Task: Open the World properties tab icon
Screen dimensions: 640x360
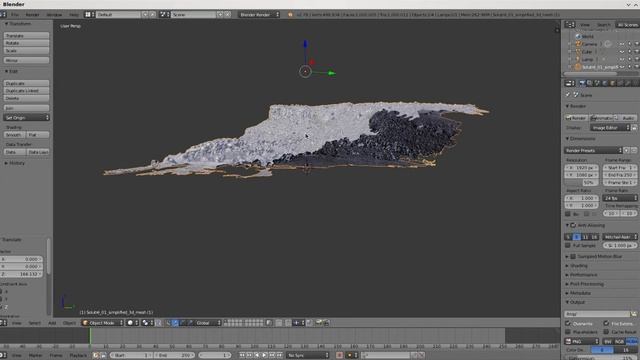Action: click(x=605, y=83)
